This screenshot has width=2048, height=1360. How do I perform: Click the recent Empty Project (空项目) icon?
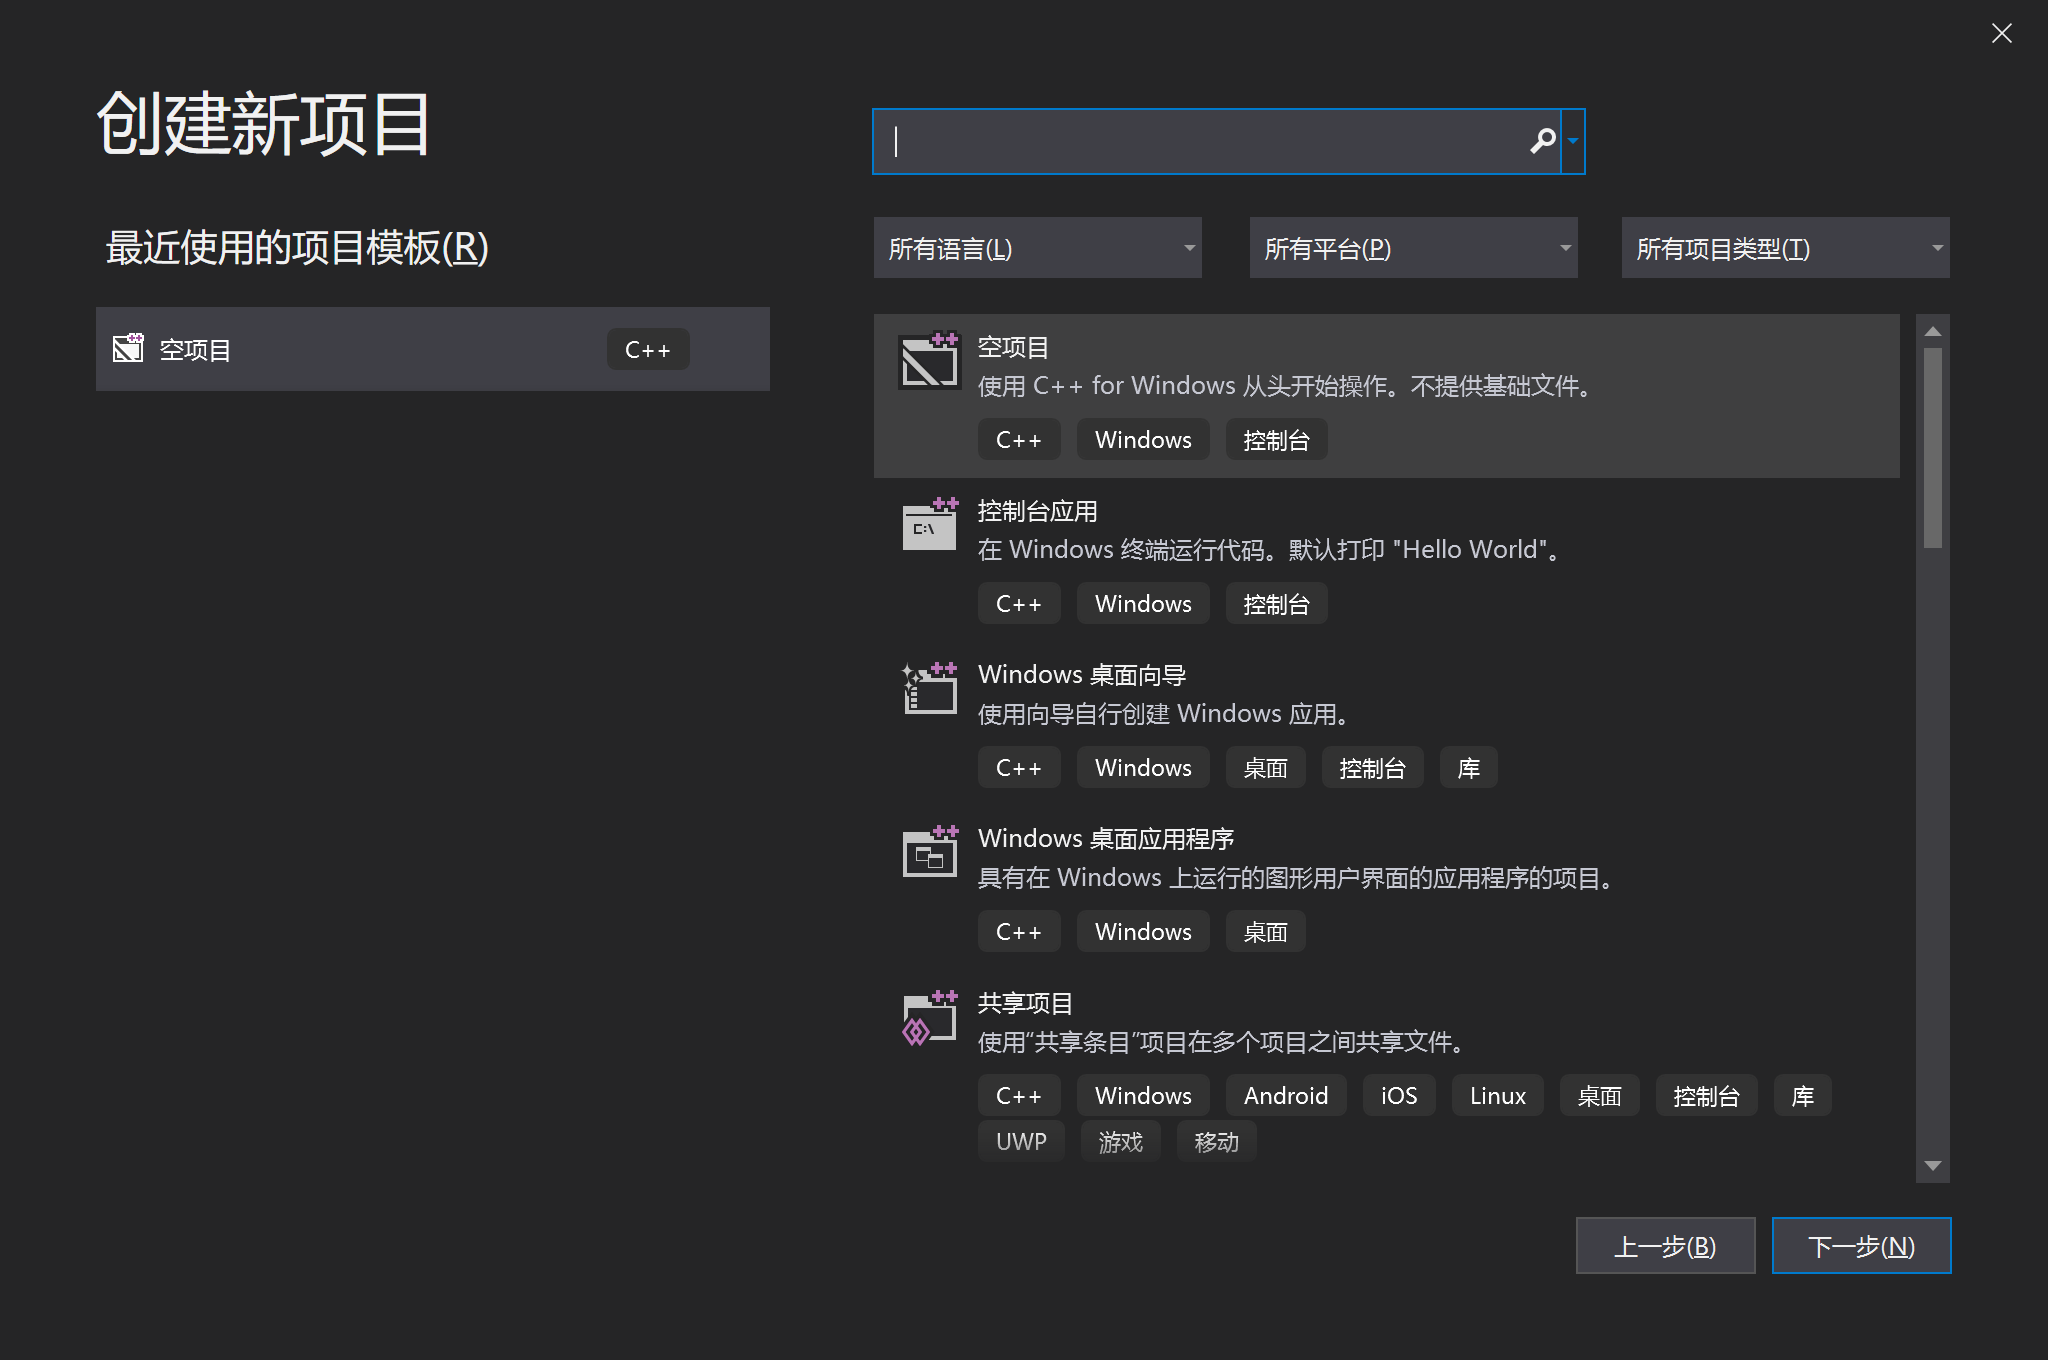coord(128,348)
